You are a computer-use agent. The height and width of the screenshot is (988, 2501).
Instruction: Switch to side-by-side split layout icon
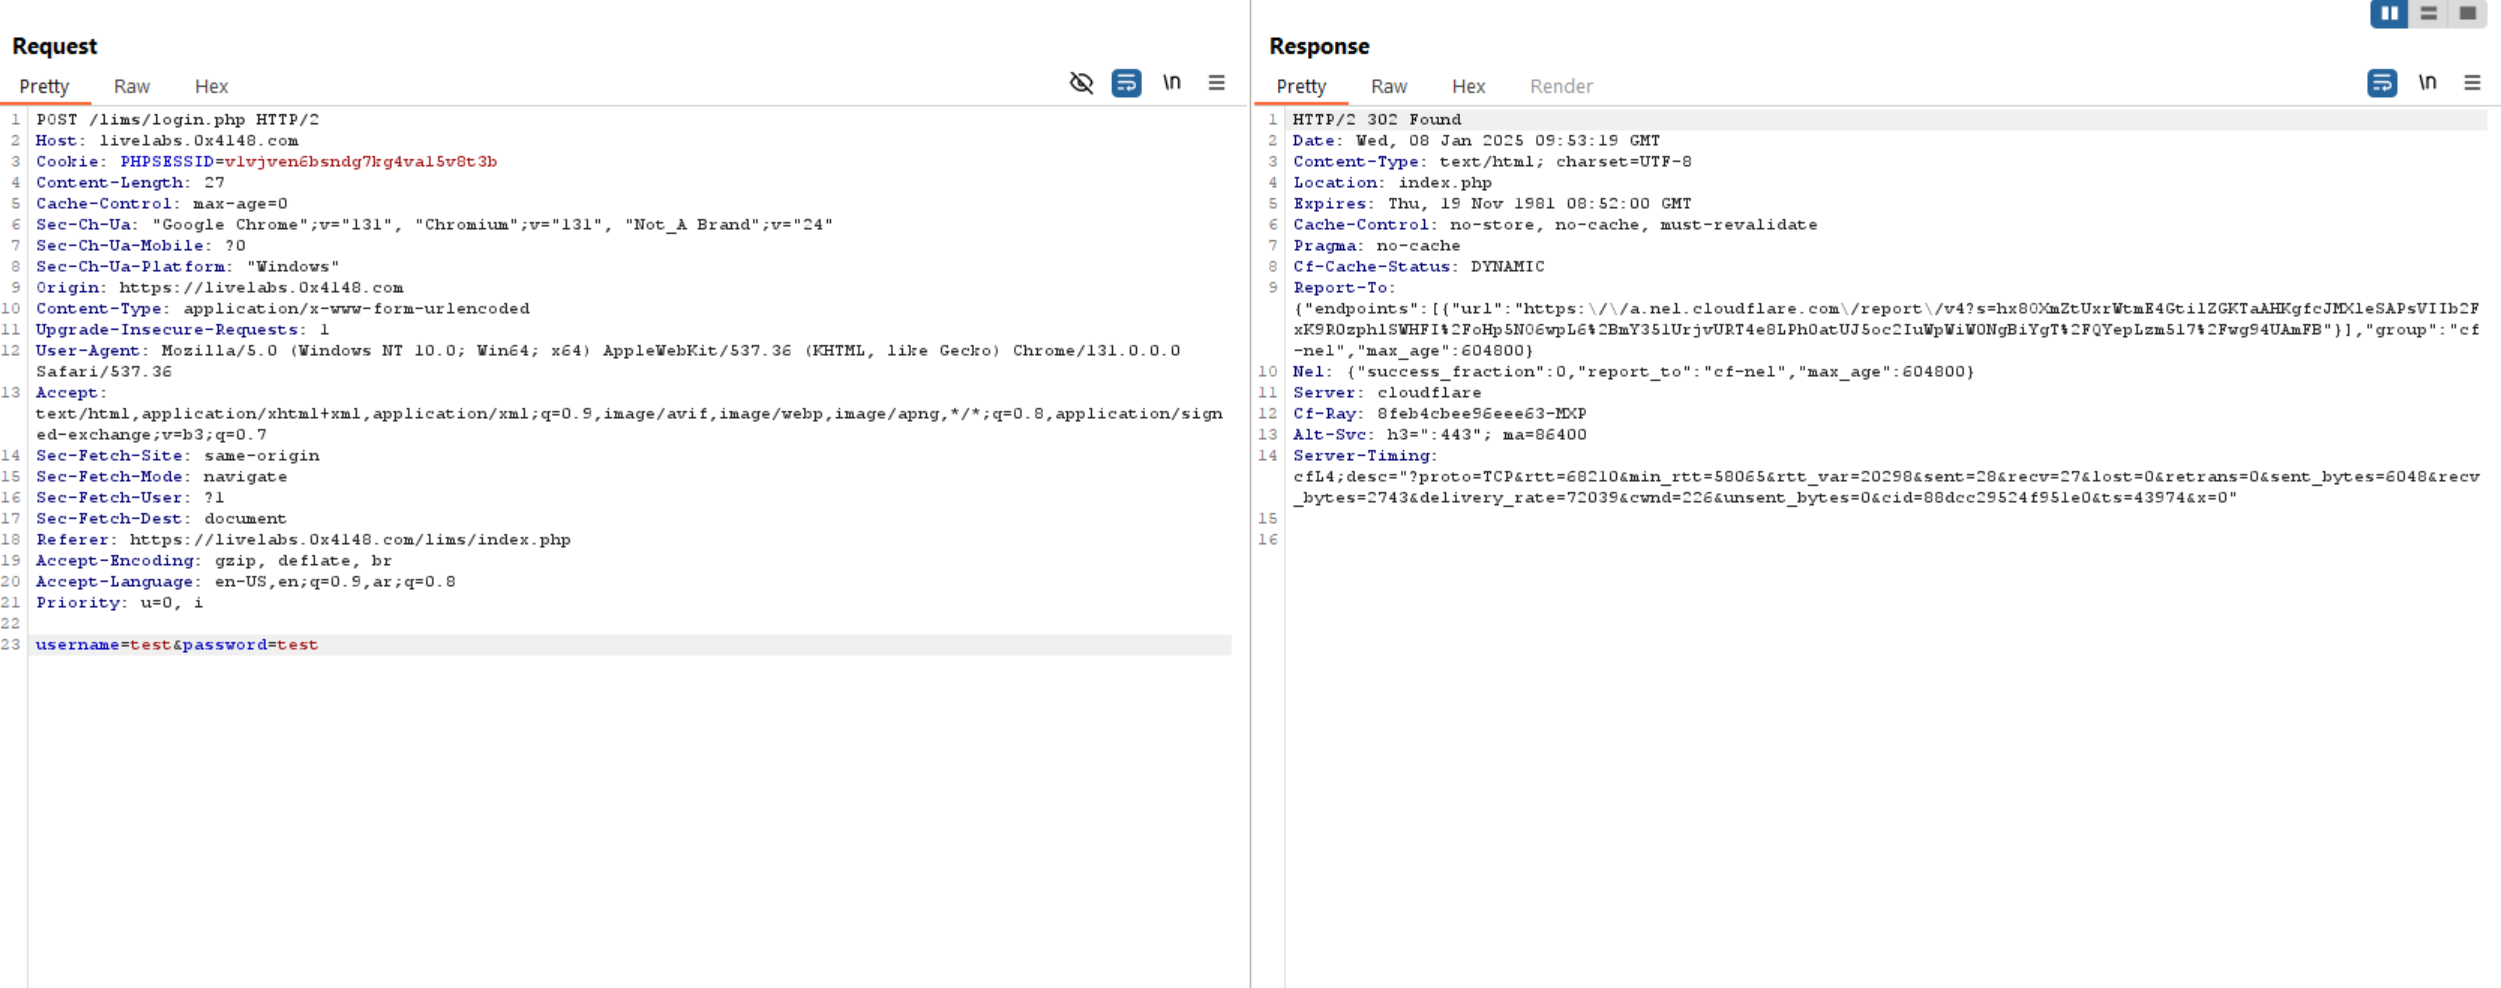point(2389,13)
